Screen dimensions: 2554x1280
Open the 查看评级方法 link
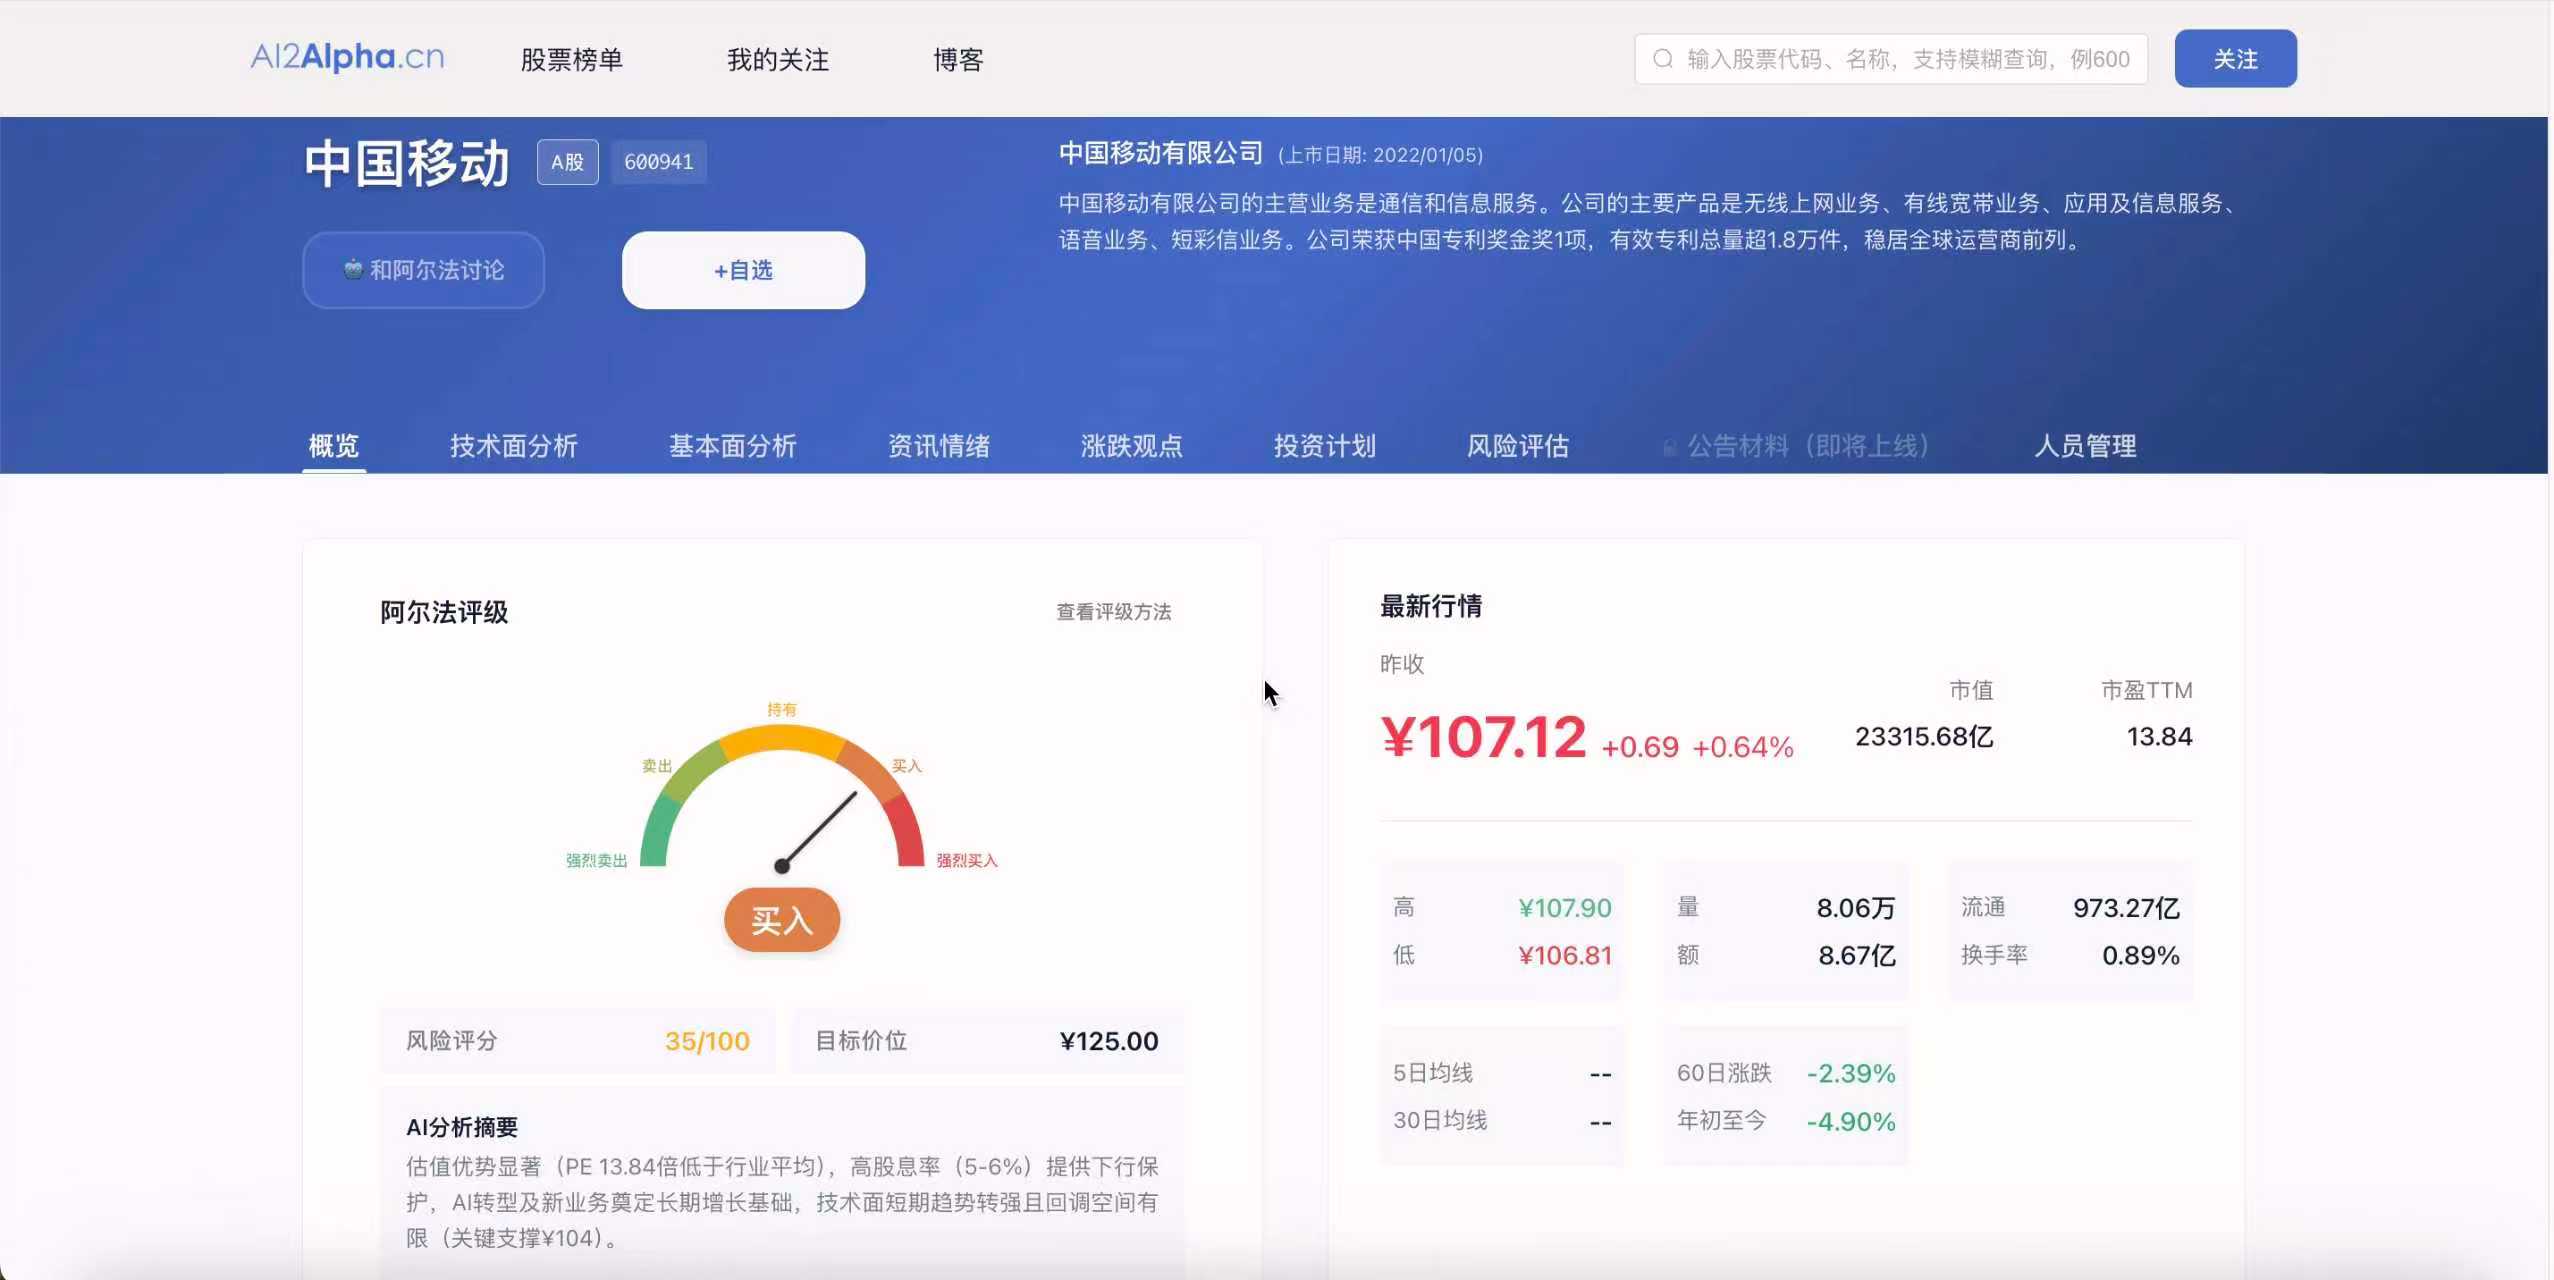[x=1113, y=612]
